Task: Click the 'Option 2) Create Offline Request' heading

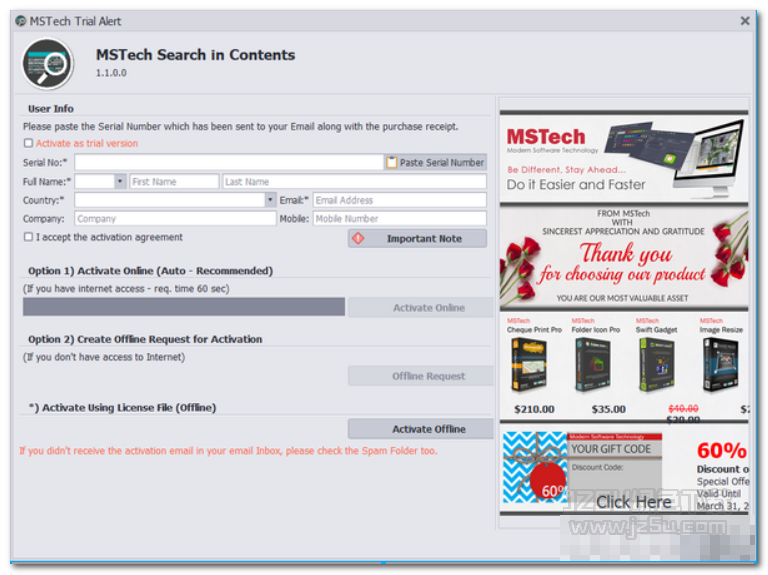Action: (x=145, y=339)
